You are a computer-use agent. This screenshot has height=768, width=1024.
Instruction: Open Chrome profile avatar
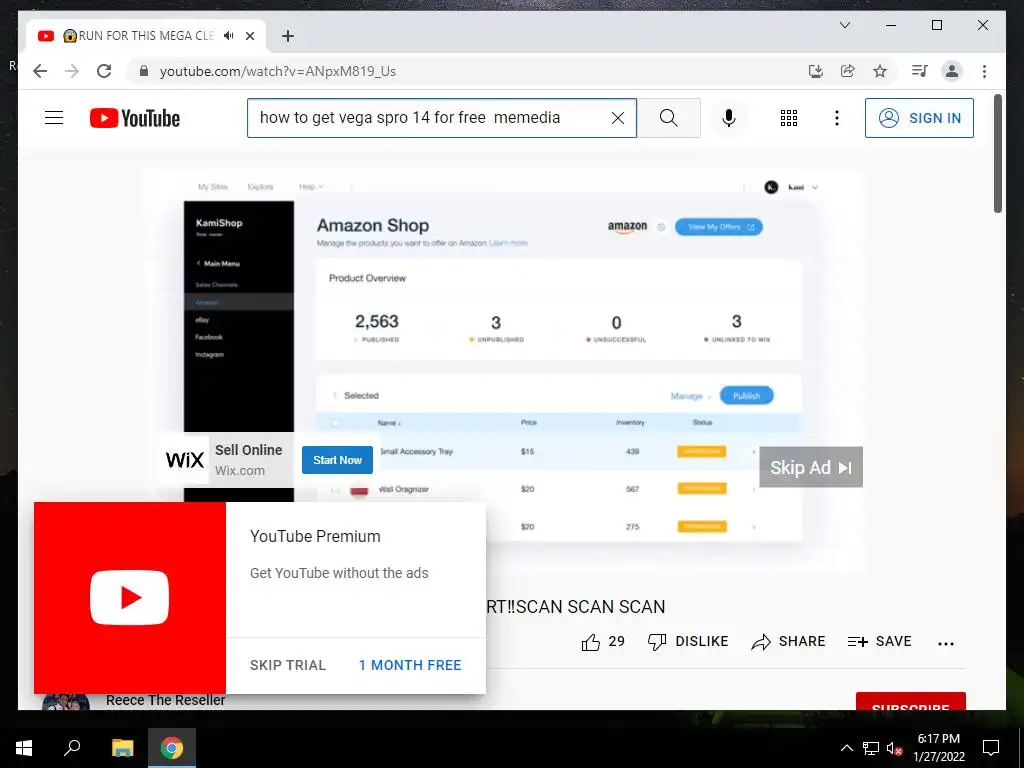[952, 71]
